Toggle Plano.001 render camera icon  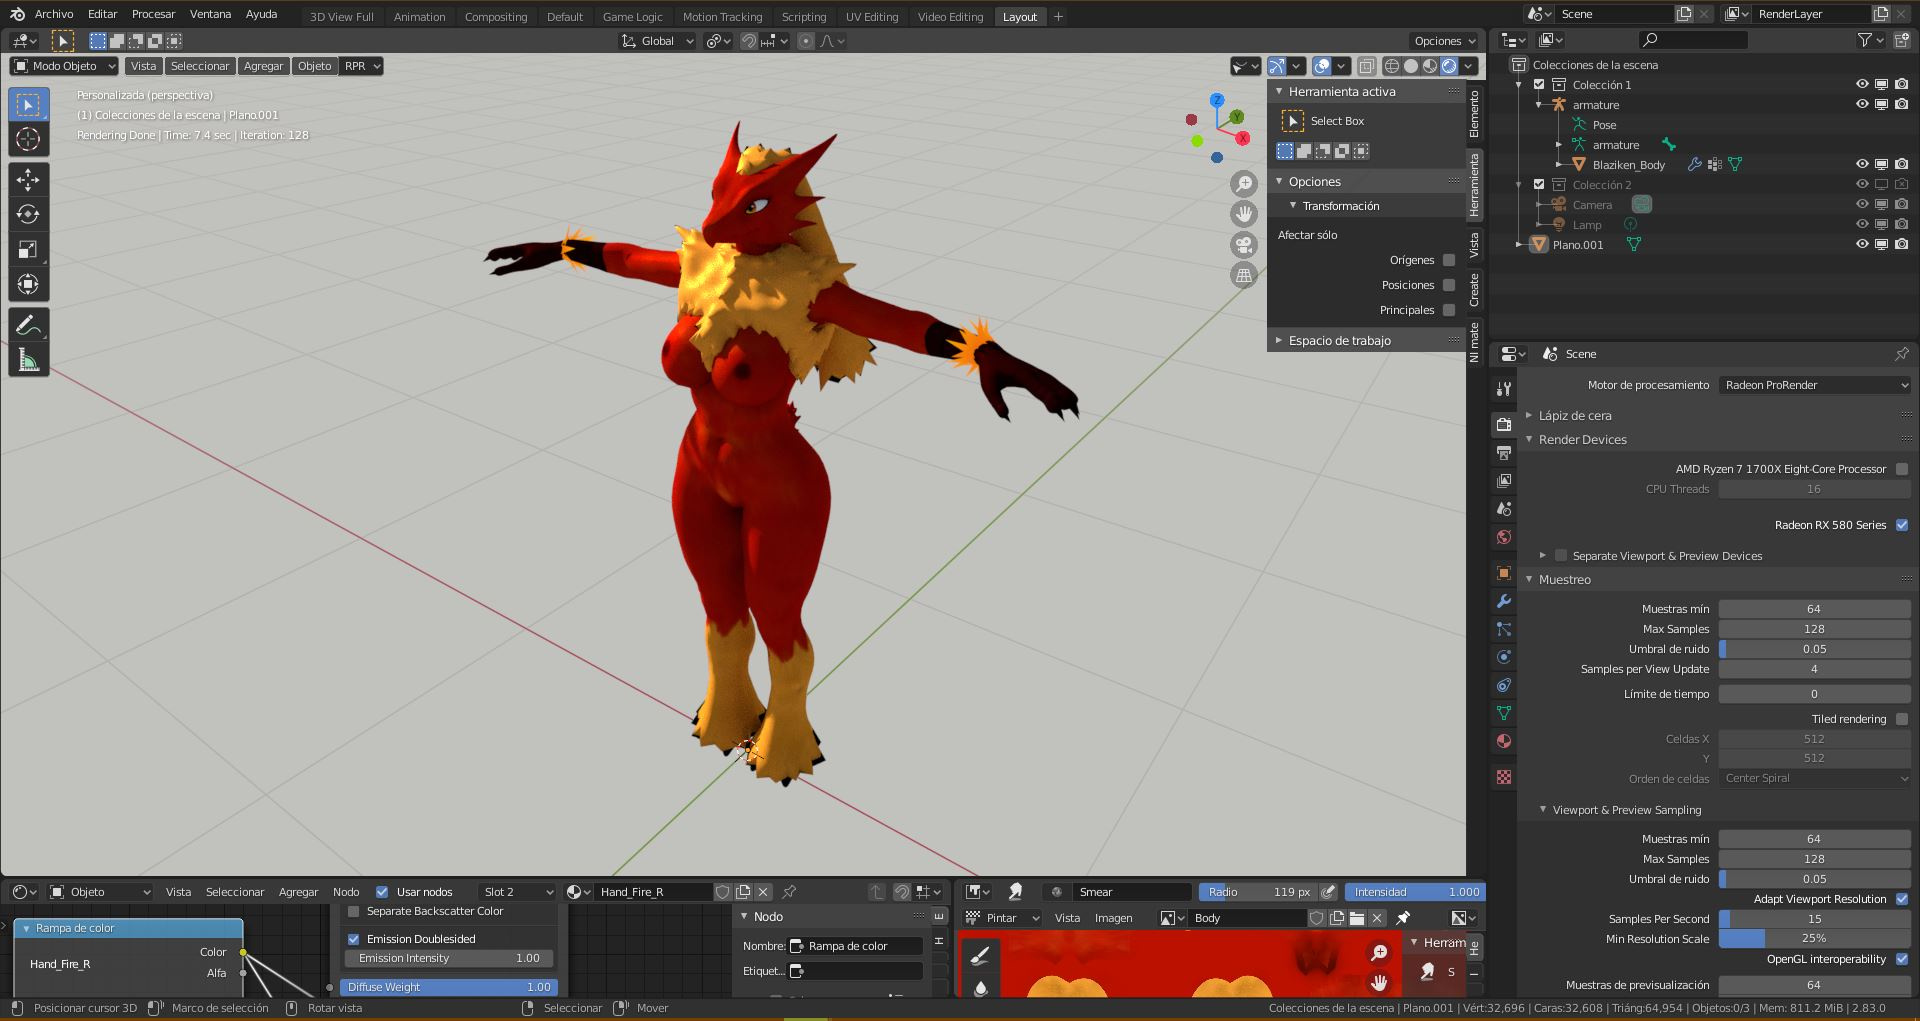tap(1901, 245)
